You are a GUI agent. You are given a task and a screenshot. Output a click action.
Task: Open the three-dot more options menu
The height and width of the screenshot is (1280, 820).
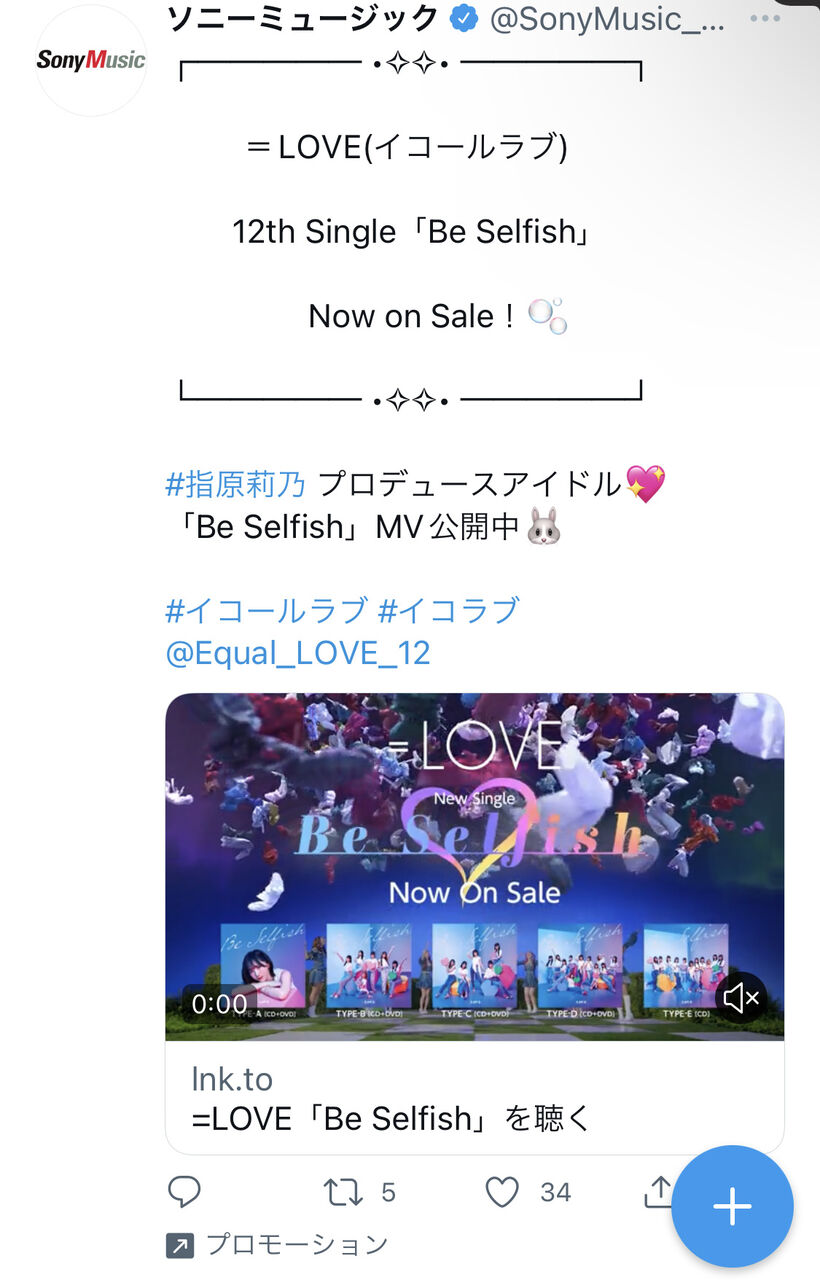pyautogui.click(x=765, y=18)
